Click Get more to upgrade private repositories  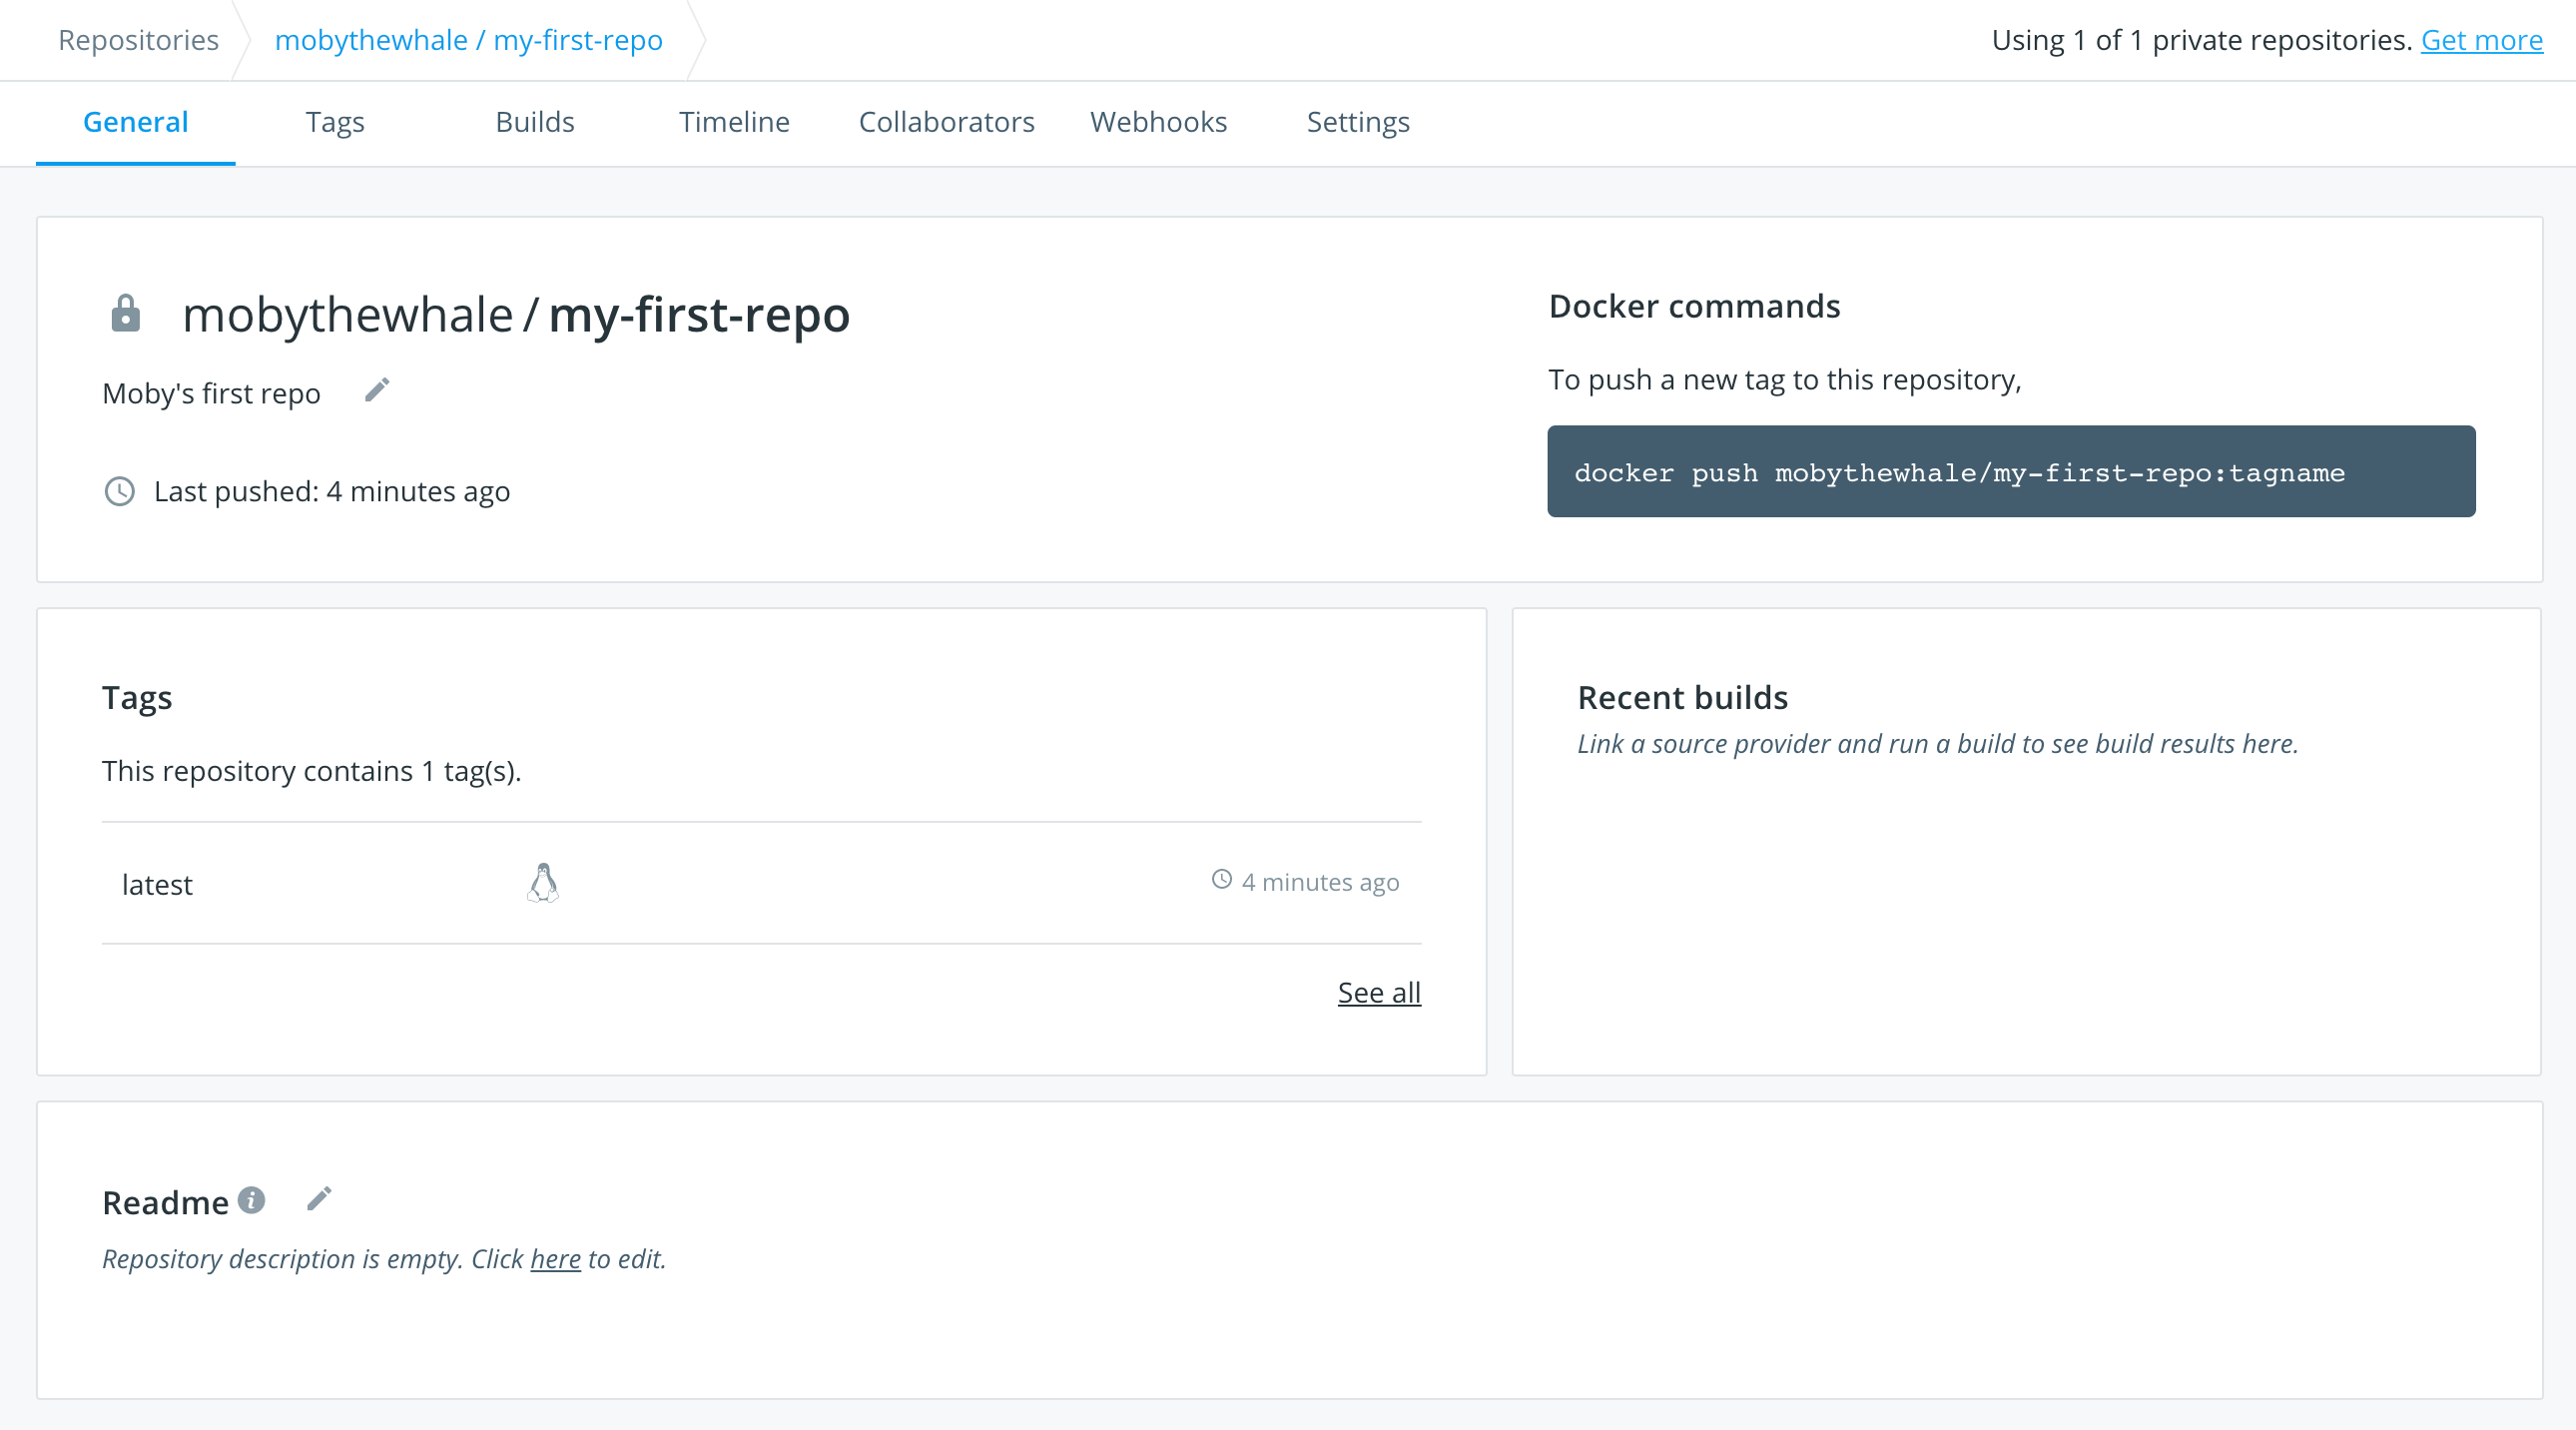tap(2481, 40)
